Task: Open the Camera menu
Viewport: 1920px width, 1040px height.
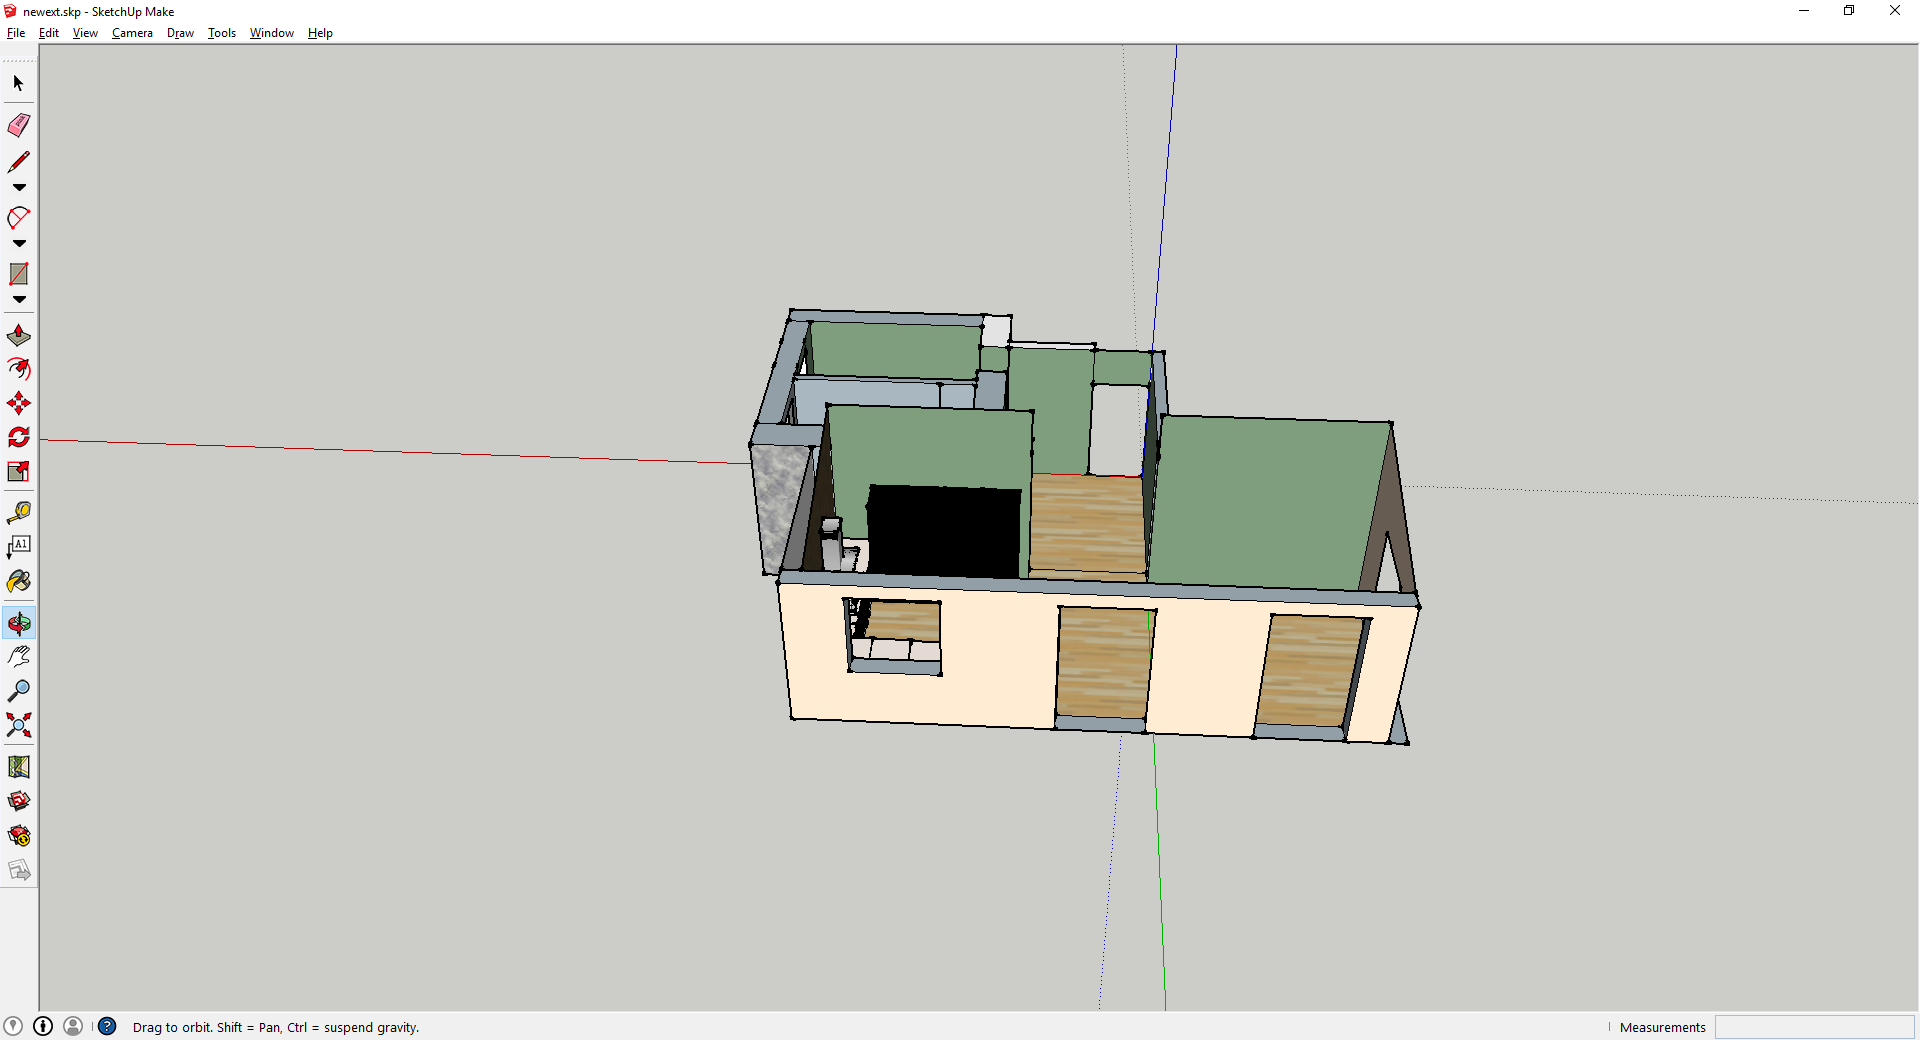Action: tap(132, 33)
